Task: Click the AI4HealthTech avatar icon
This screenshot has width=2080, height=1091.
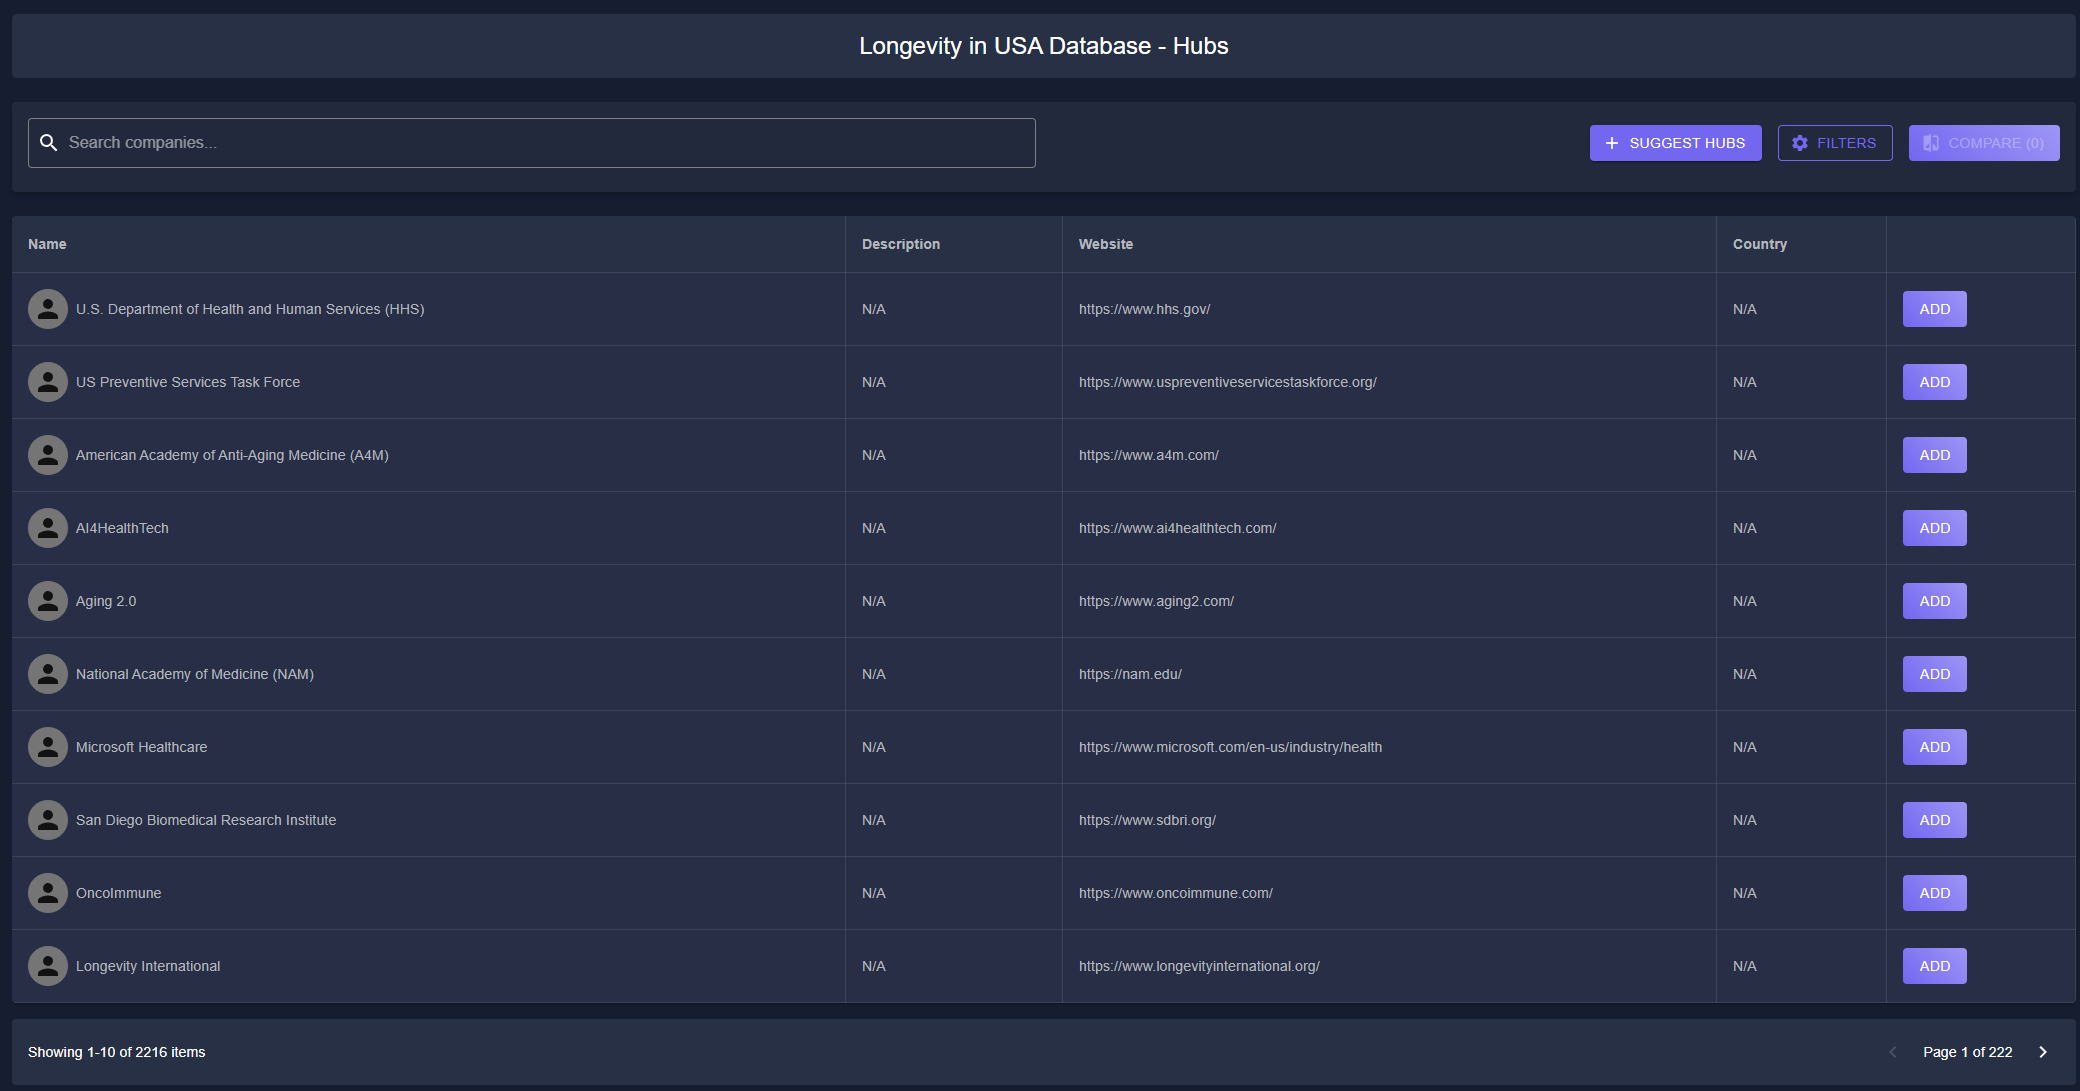Action: (47, 528)
